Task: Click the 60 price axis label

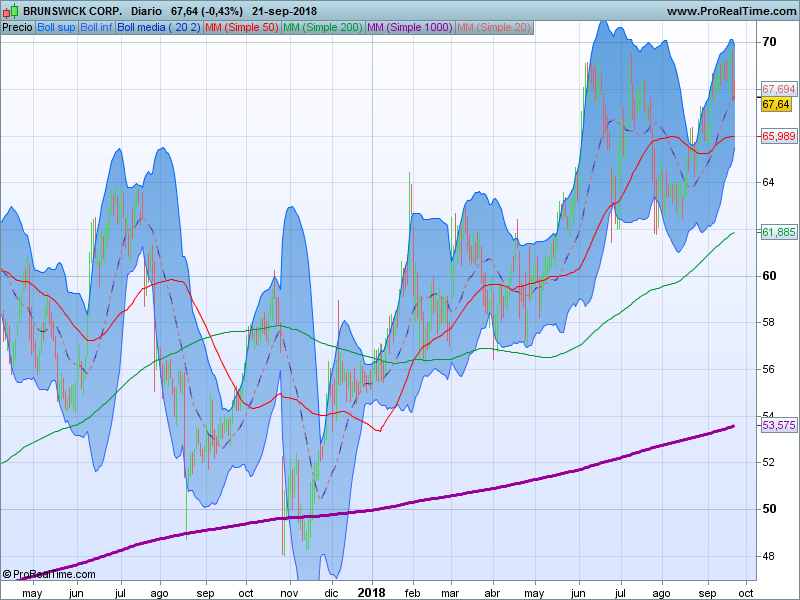Action: point(769,276)
